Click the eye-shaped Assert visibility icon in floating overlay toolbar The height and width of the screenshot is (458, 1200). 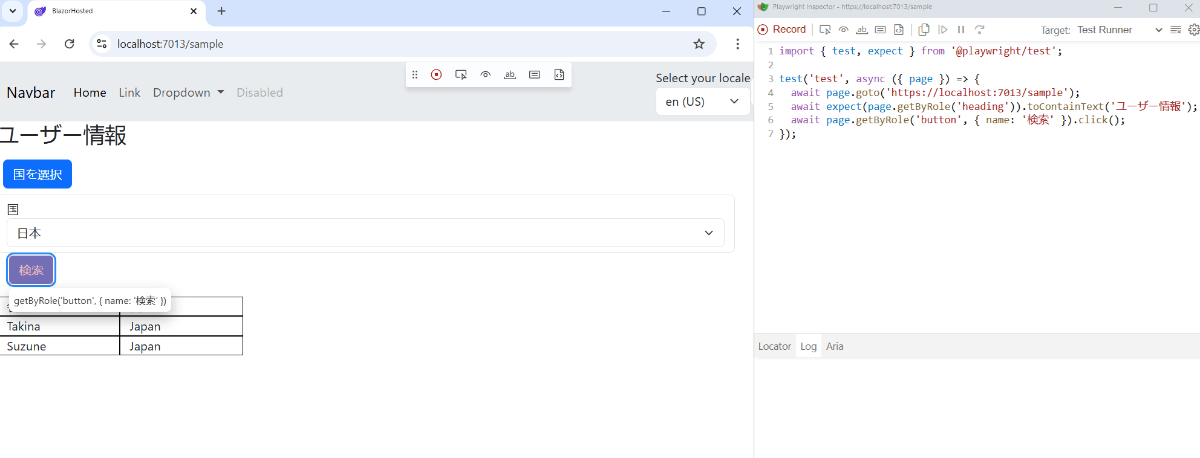pyautogui.click(x=485, y=75)
